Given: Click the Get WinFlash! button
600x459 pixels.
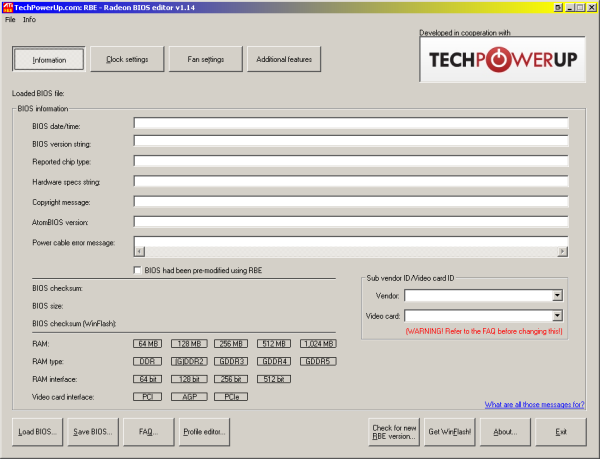Looking at the screenshot, I should tap(450, 432).
